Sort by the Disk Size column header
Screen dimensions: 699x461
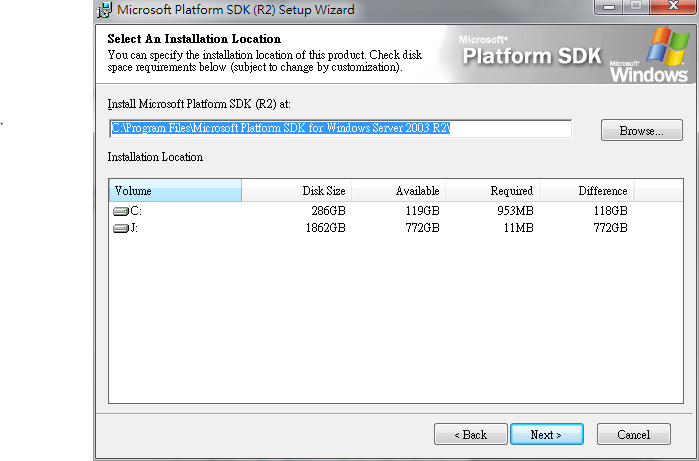click(296, 190)
